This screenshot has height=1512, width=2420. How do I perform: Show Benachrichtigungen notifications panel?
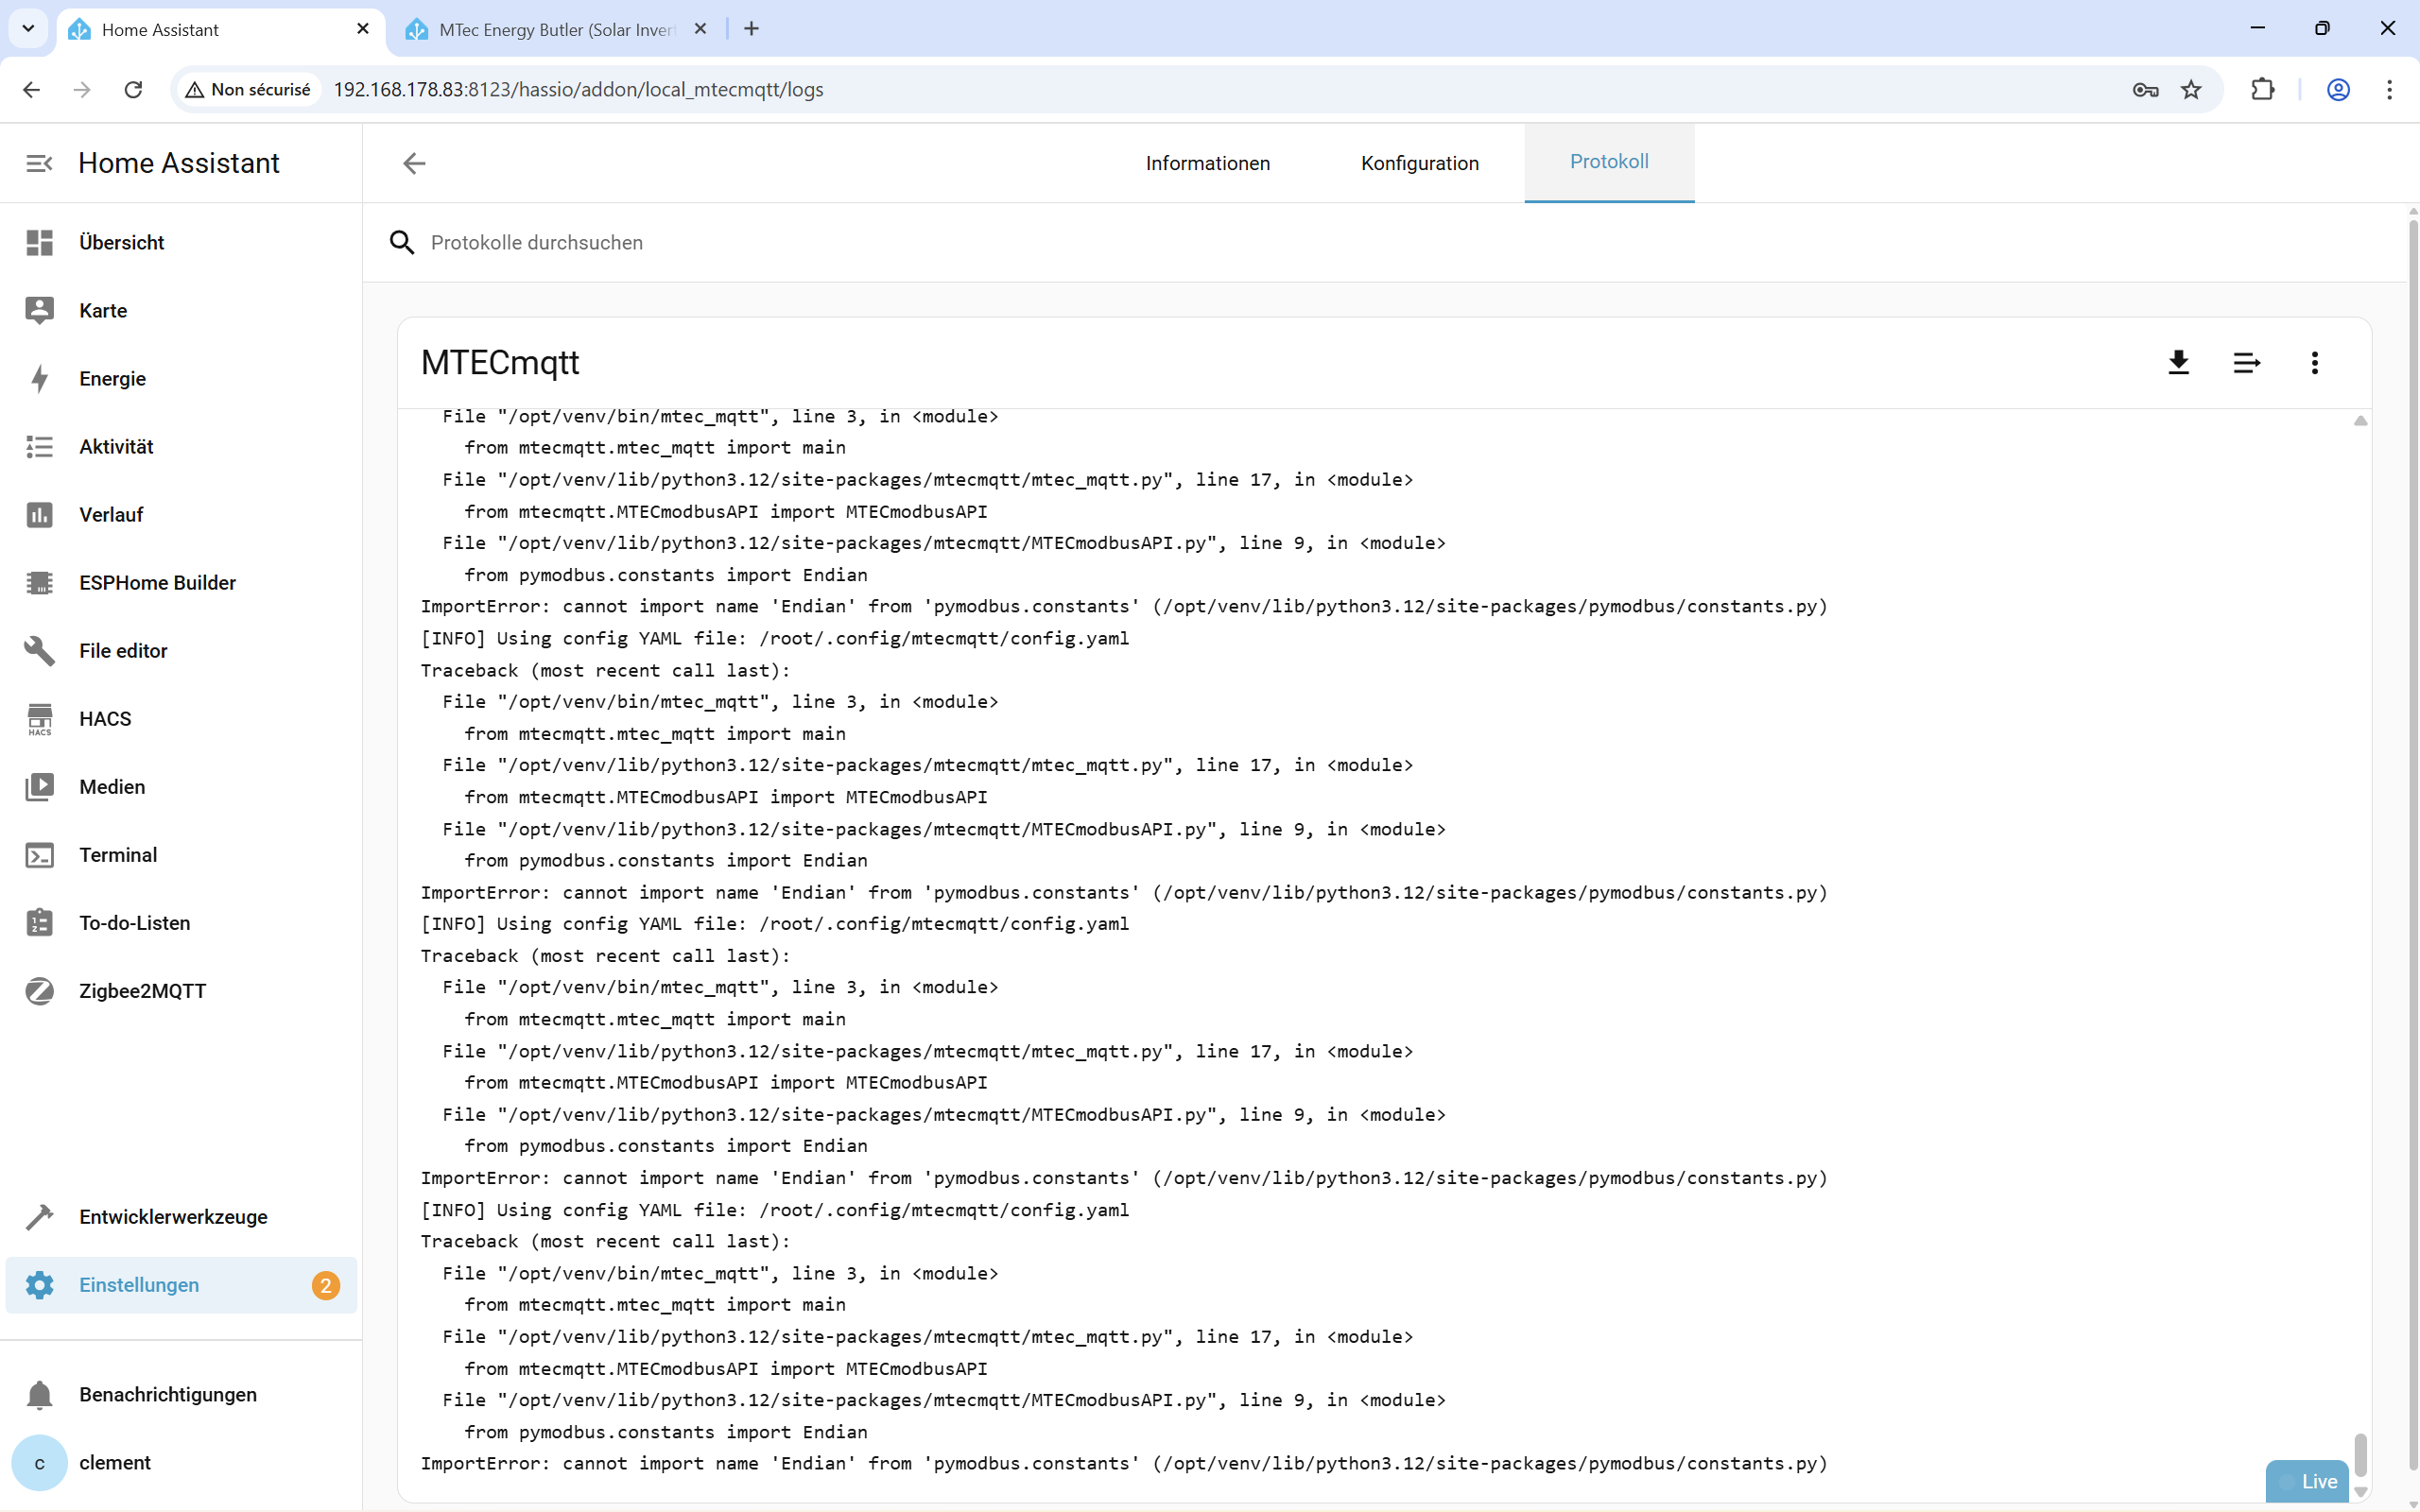pyautogui.click(x=167, y=1394)
